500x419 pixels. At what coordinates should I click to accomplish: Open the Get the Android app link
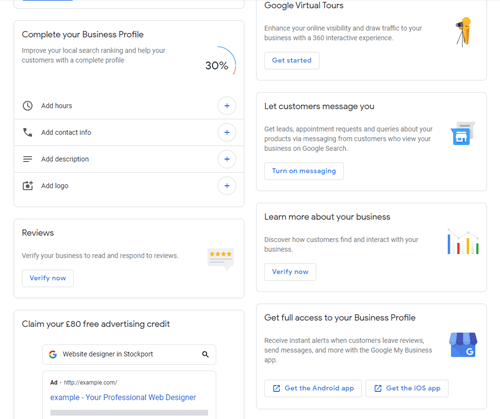click(x=313, y=388)
